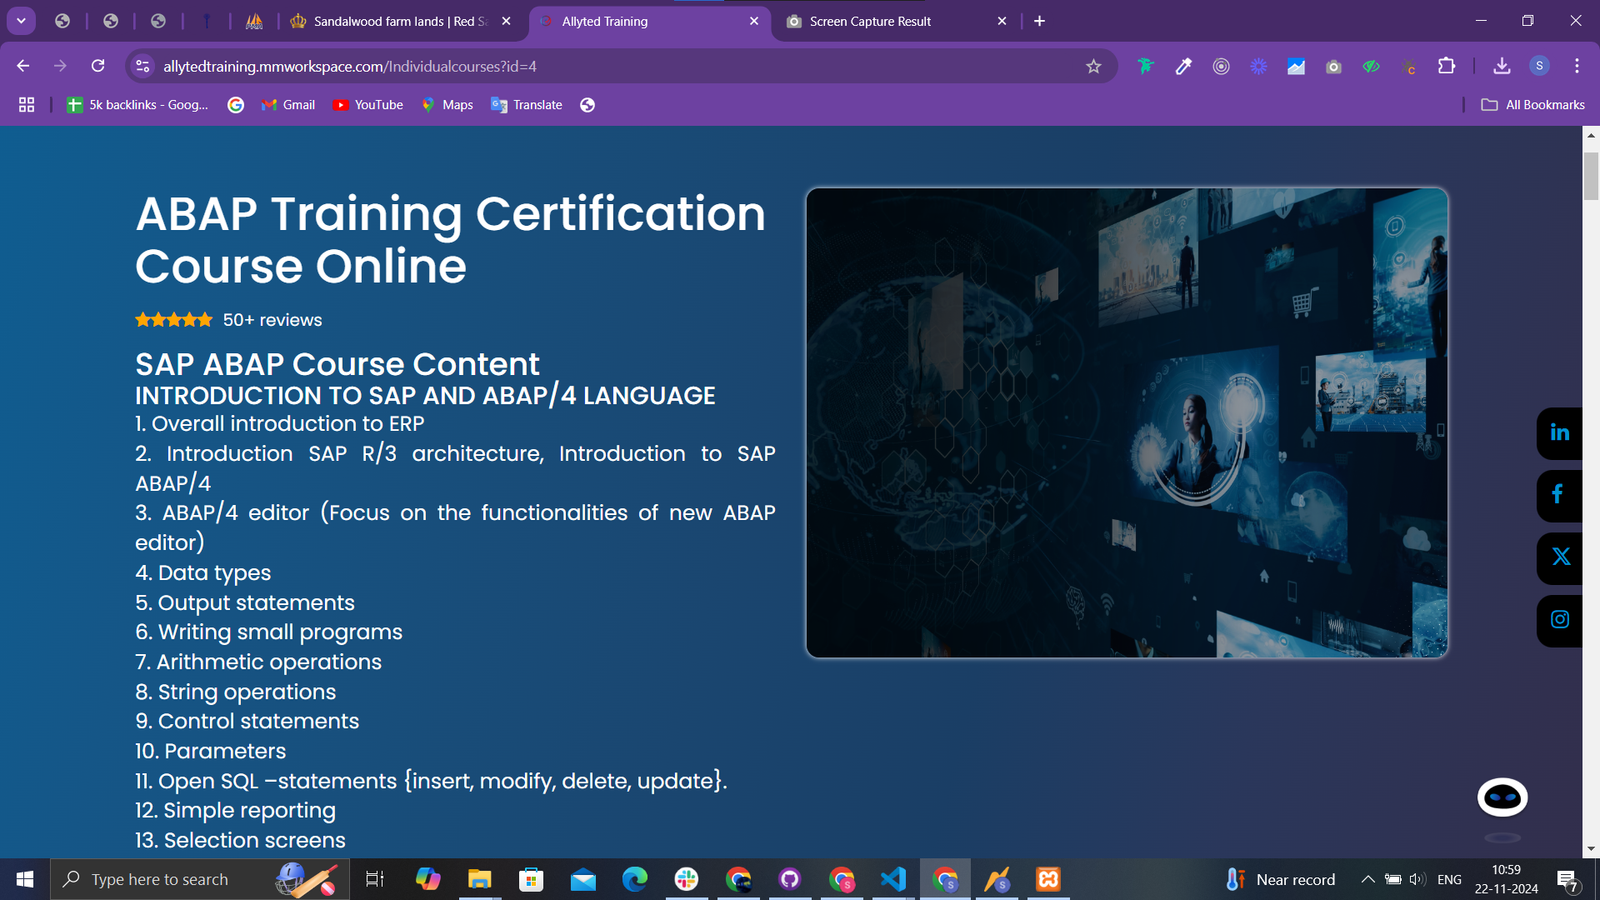Click the address bar URL field
This screenshot has height=900, width=1600.
tap(620, 66)
